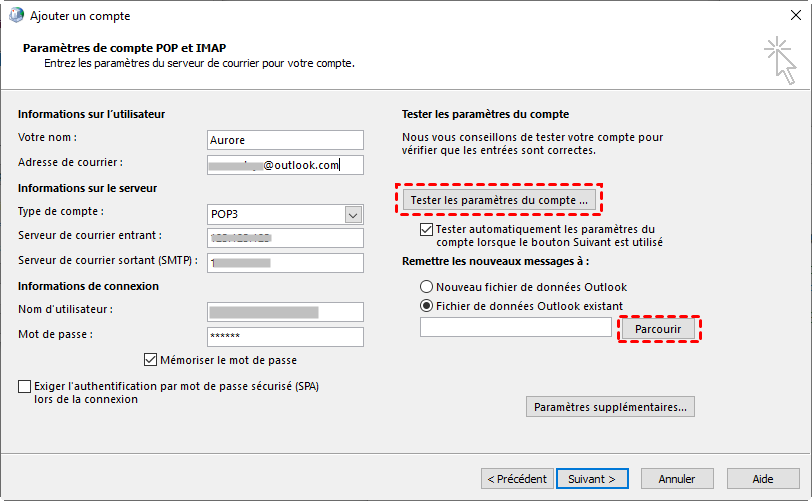Select Nouveau fichier de données Outlook option

click(x=427, y=287)
